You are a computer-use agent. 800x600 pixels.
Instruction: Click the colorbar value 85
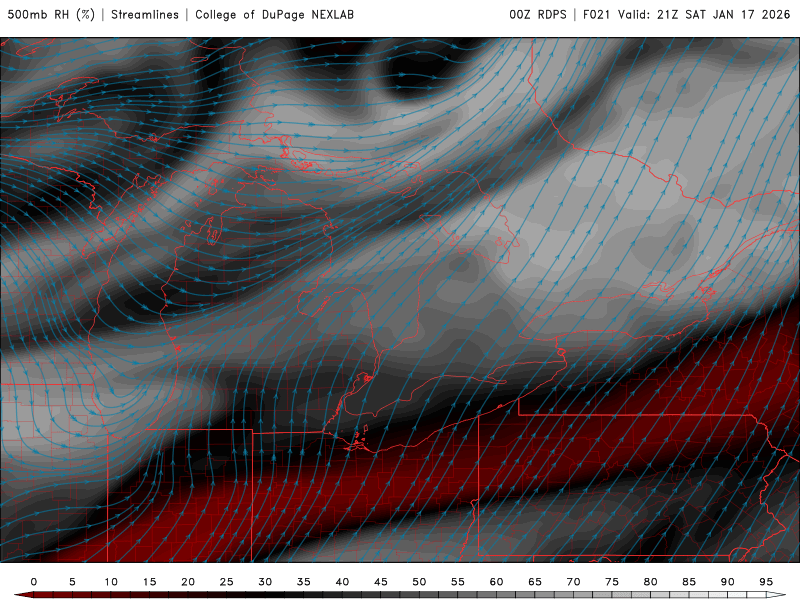point(689,582)
